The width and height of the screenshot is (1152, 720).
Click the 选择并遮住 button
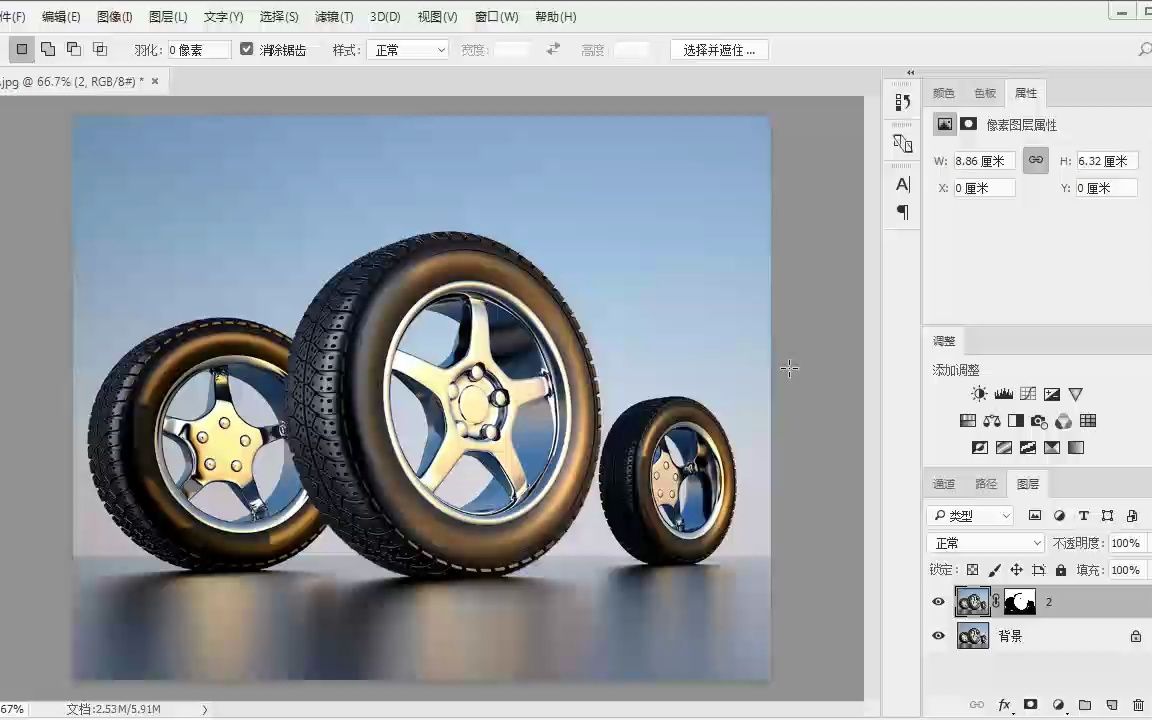(719, 49)
